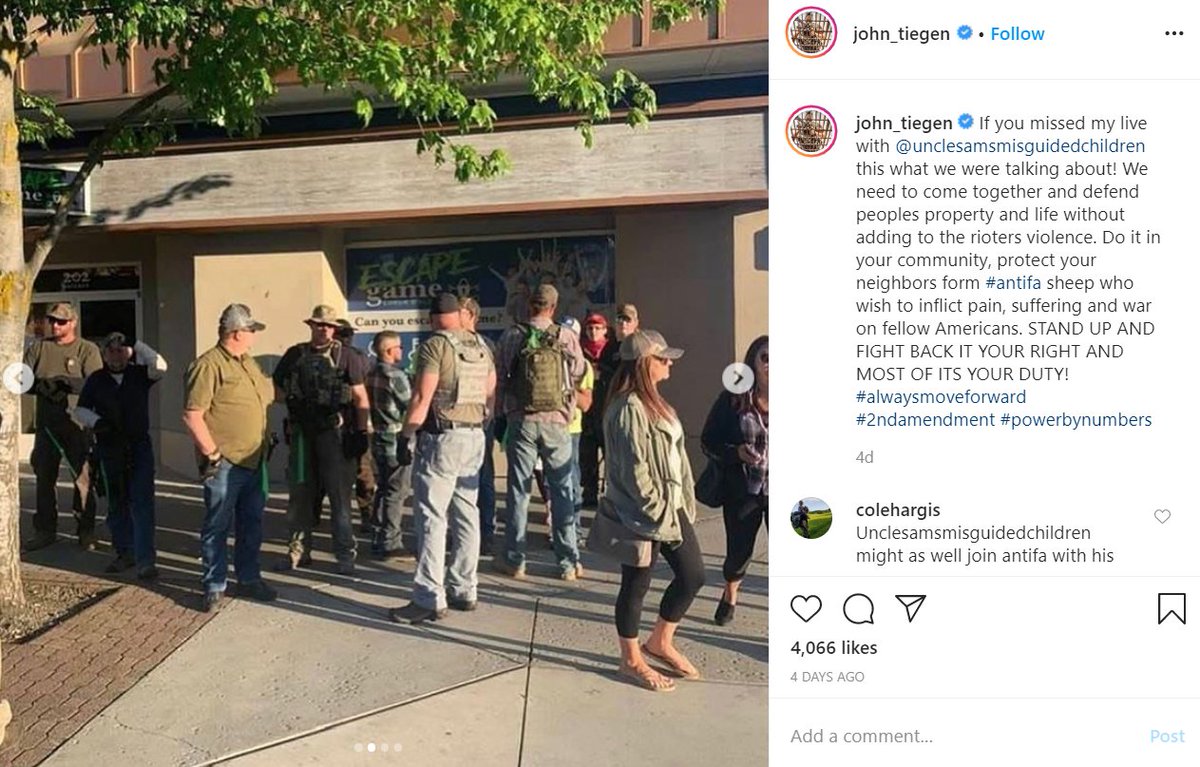Click the Post comment button

pyautogui.click(x=1167, y=736)
